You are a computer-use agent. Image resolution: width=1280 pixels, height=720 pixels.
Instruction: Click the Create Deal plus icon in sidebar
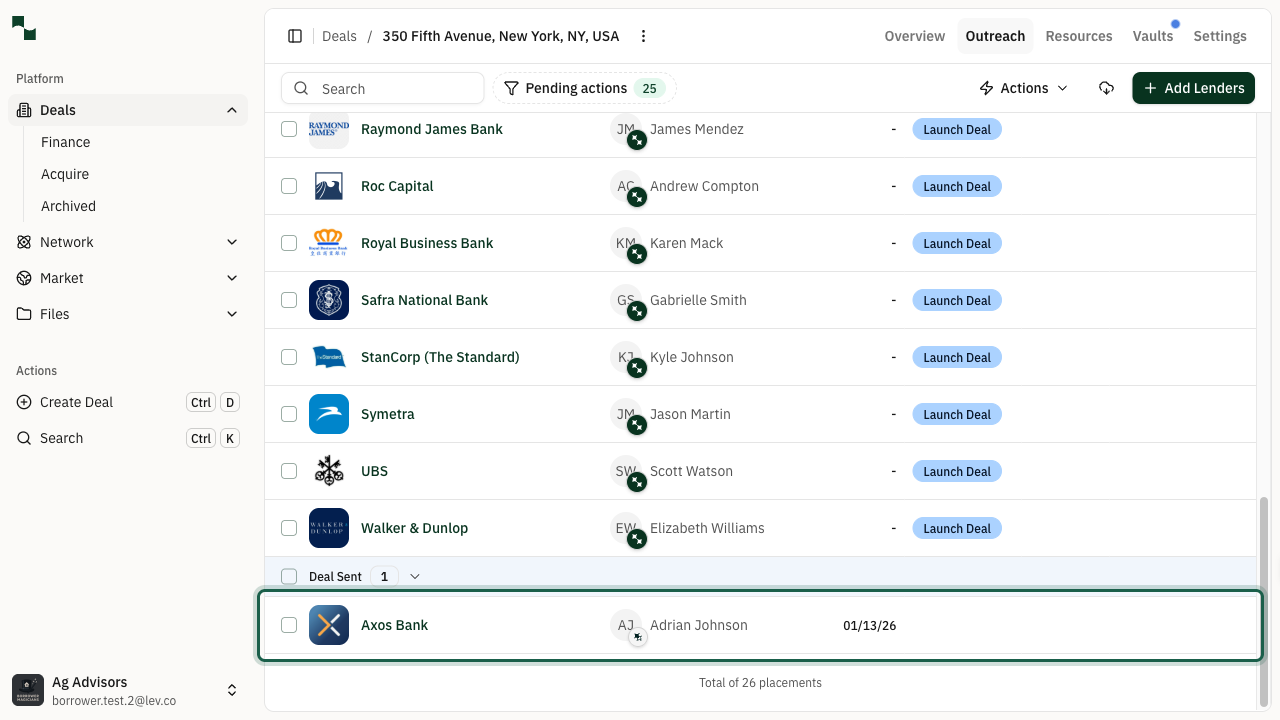(x=23, y=402)
